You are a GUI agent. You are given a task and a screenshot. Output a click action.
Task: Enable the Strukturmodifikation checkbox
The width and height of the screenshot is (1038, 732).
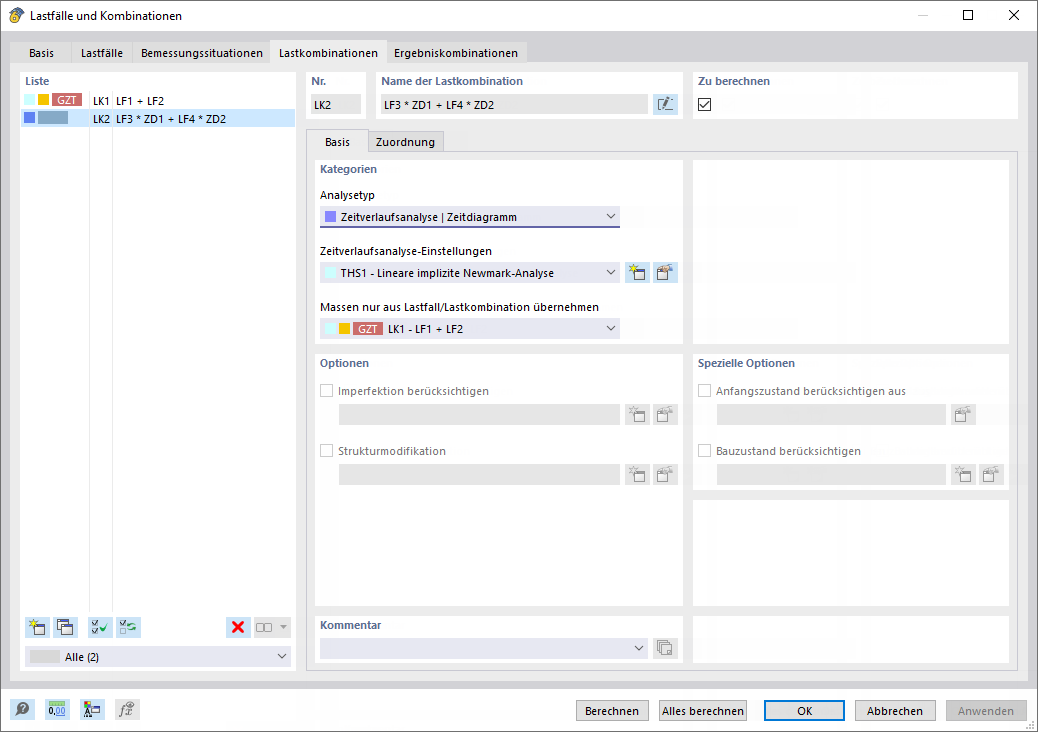click(x=326, y=451)
